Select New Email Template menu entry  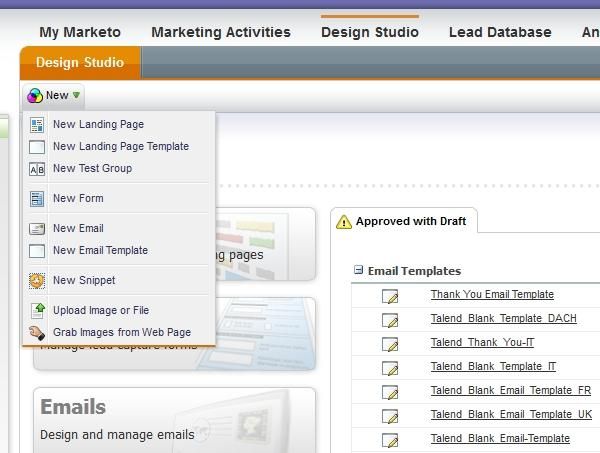pyautogui.click(x=119, y=251)
